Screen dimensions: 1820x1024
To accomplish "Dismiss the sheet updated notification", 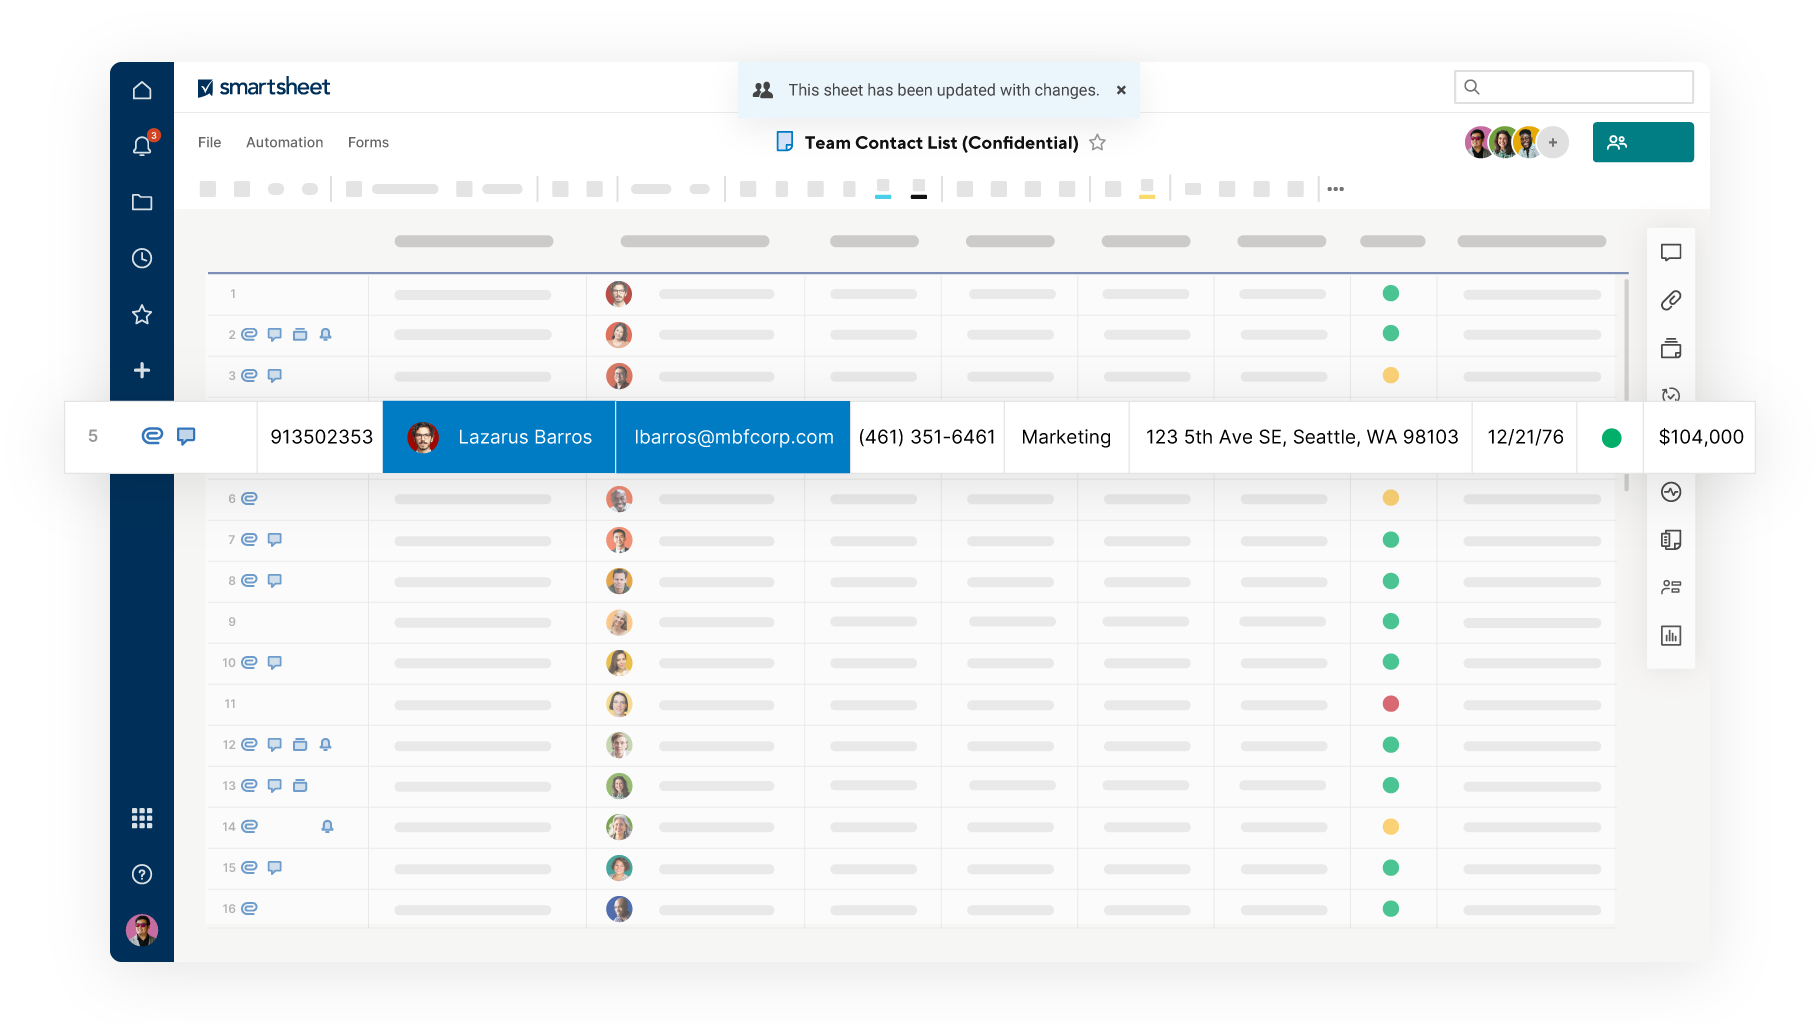I will tap(1121, 90).
